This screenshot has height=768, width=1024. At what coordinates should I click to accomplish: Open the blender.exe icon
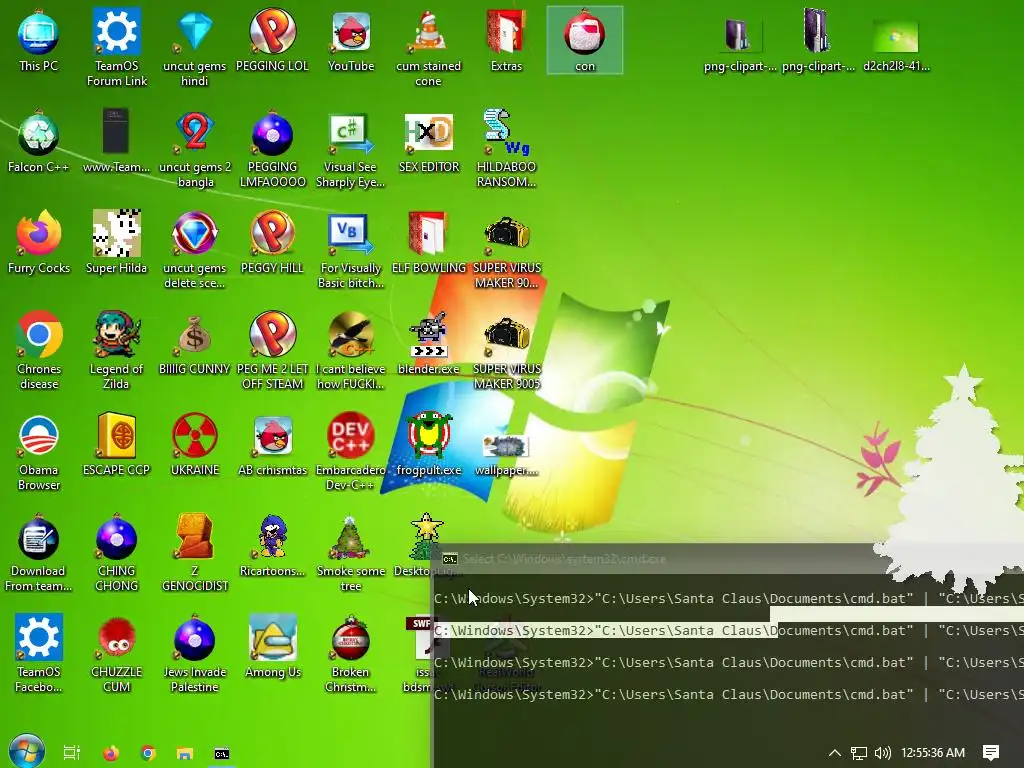[x=428, y=335]
